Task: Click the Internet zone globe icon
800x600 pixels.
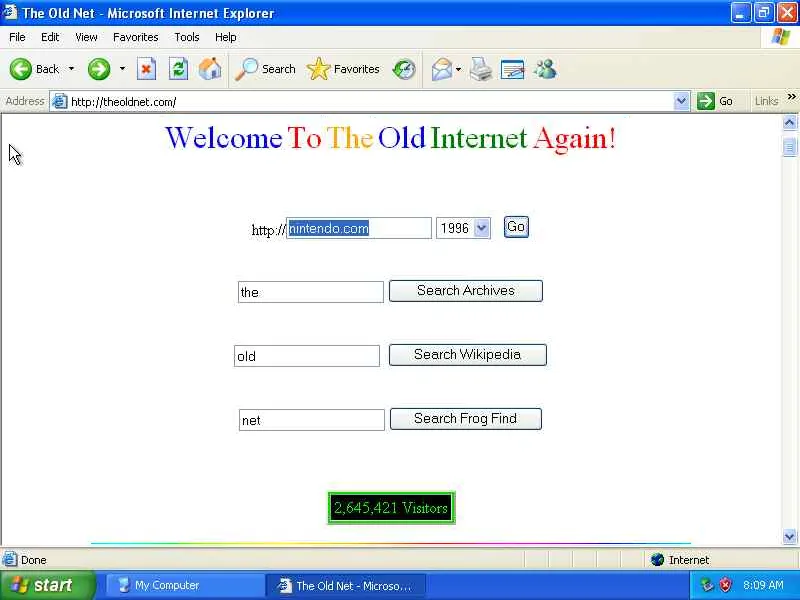Action: point(657,560)
